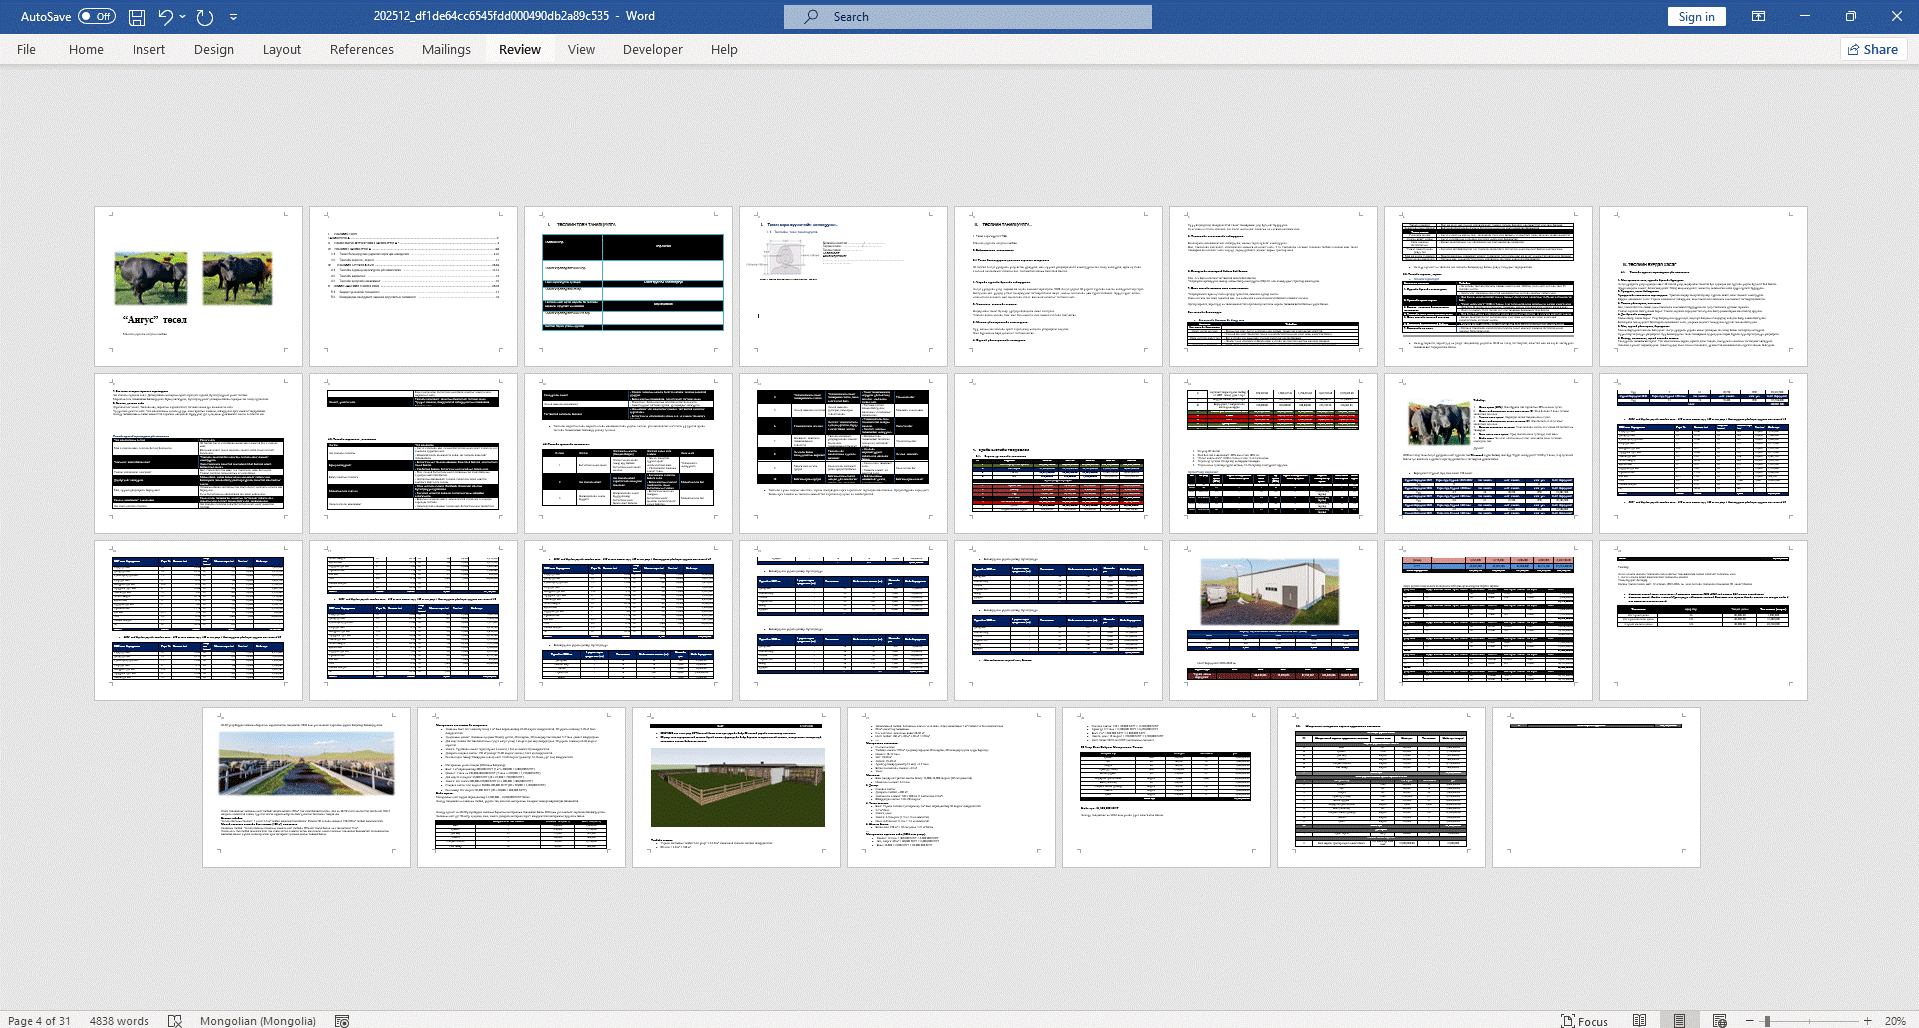The image size is (1919, 1028).
Task: Select Print Layout view icon
Action: pyautogui.click(x=1679, y=1021)
